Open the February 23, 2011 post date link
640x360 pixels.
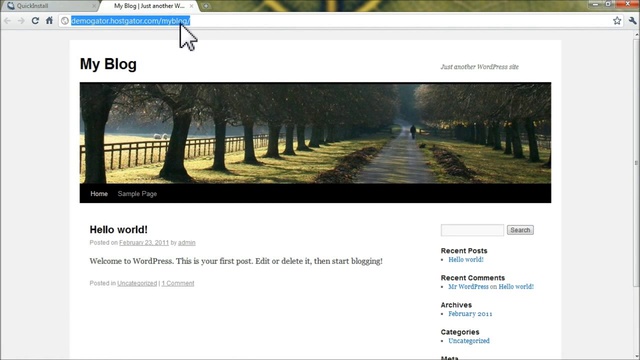click(144, 242)
